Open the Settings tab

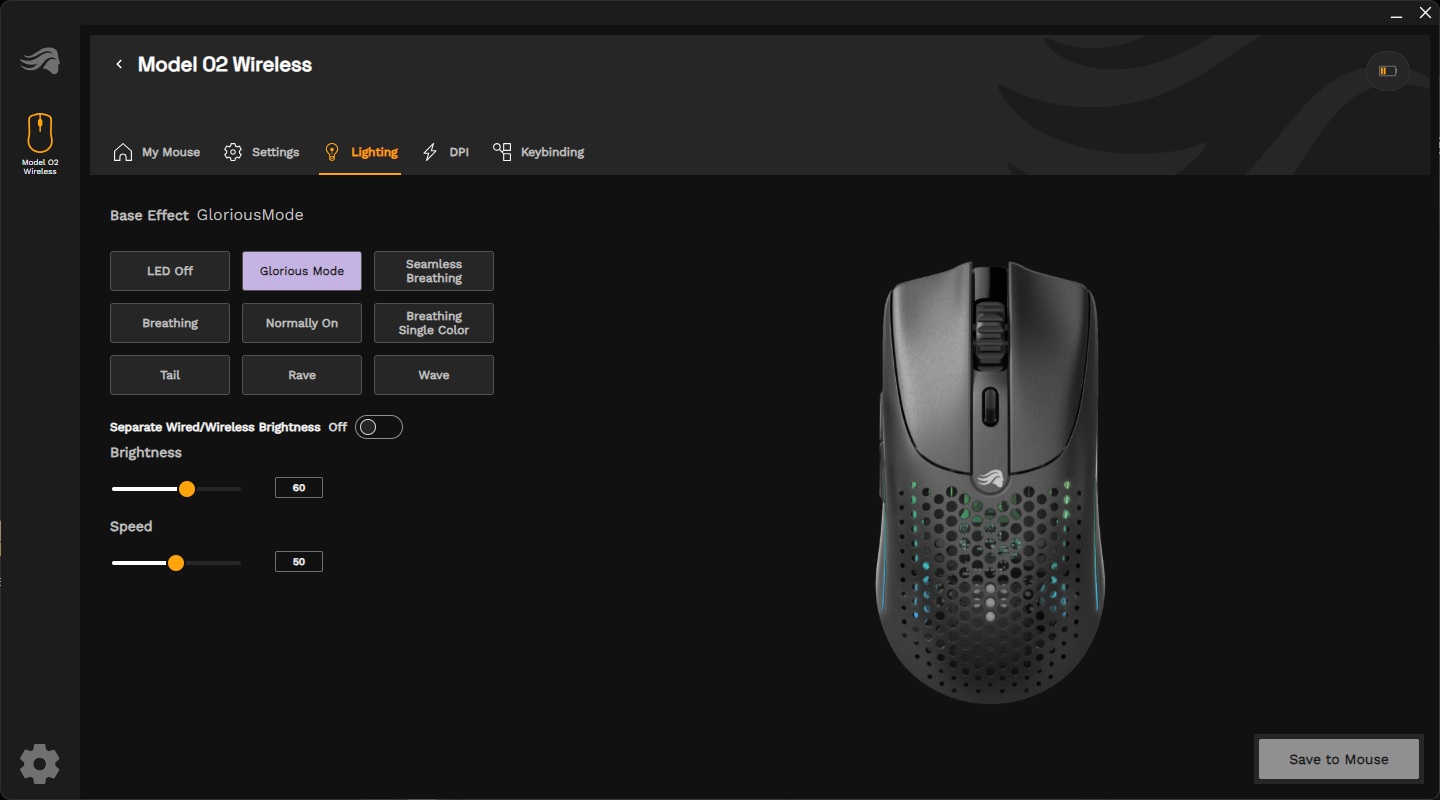tap(262, 152)
